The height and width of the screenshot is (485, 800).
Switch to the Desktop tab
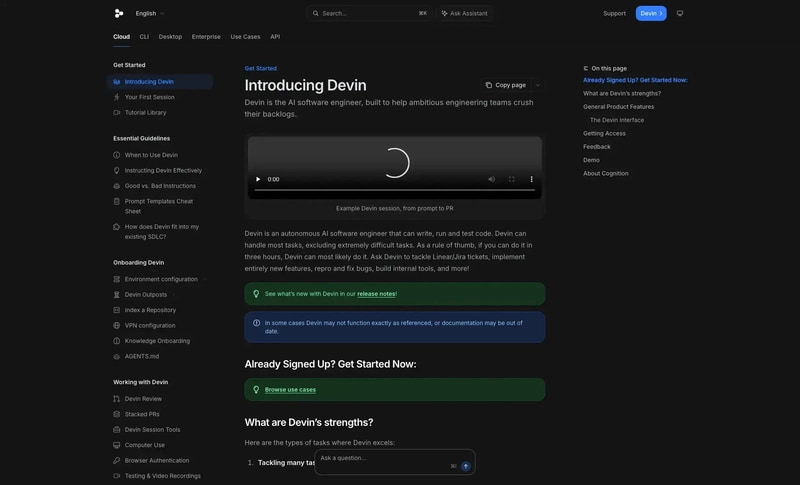(x=170, y=37)
